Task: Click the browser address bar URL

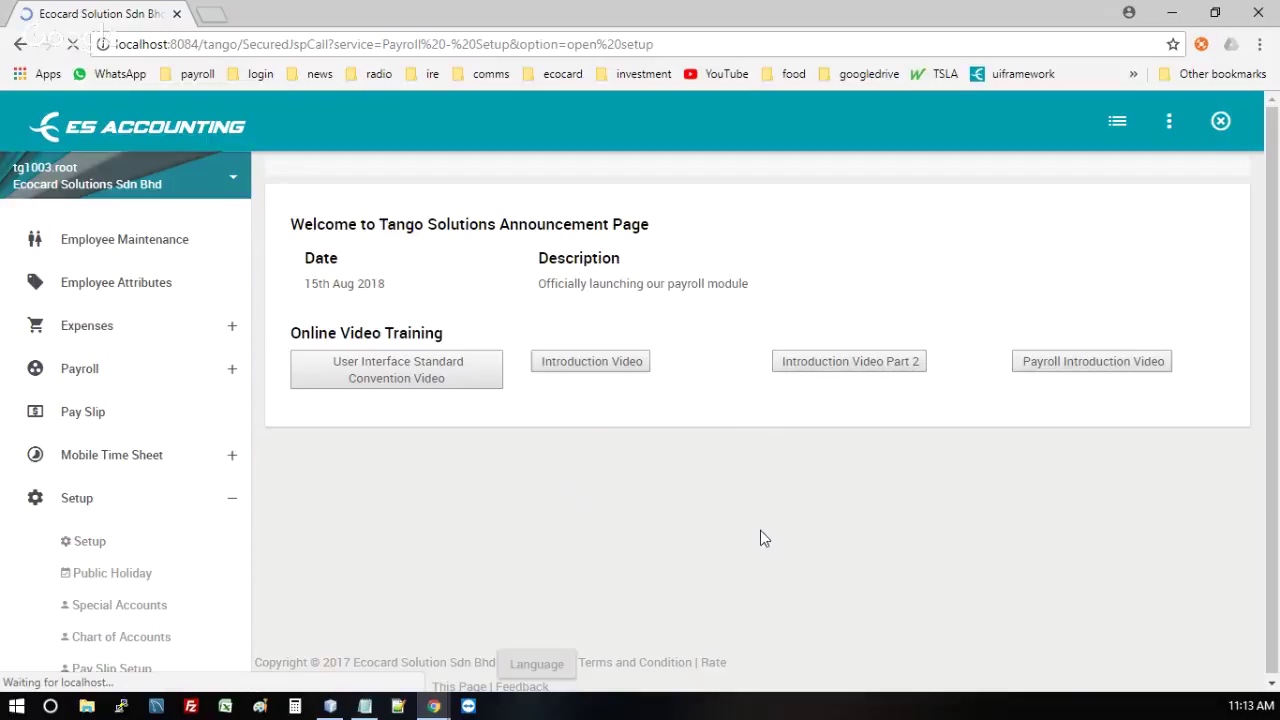Action: (x=384, y=44)
